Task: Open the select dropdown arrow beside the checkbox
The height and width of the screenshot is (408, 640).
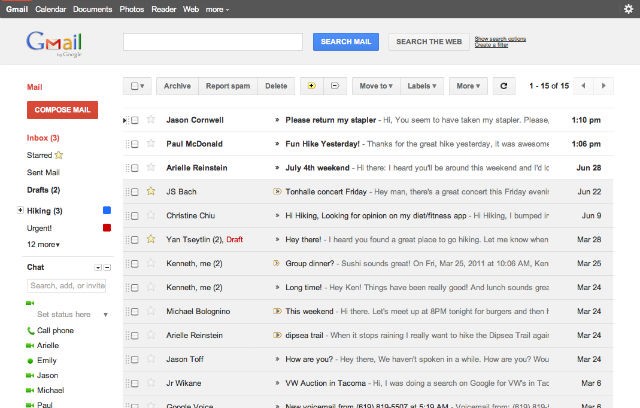Action: coord(142,86)
